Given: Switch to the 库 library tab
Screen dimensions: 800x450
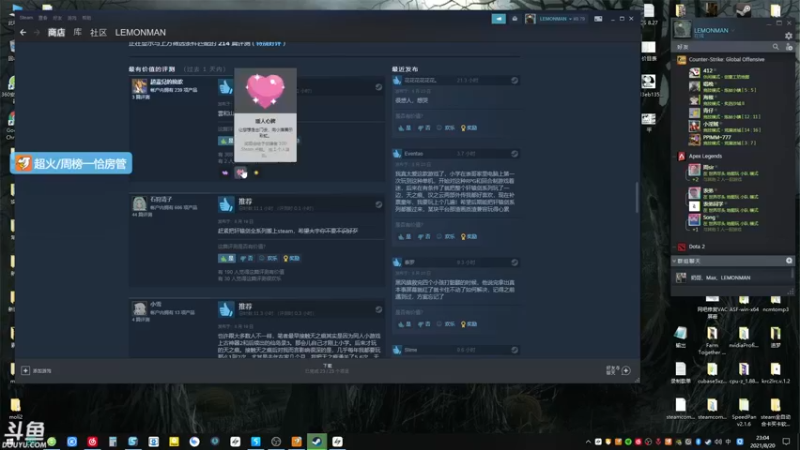Looking at the screenshot, I should click(x=77, y=32).
